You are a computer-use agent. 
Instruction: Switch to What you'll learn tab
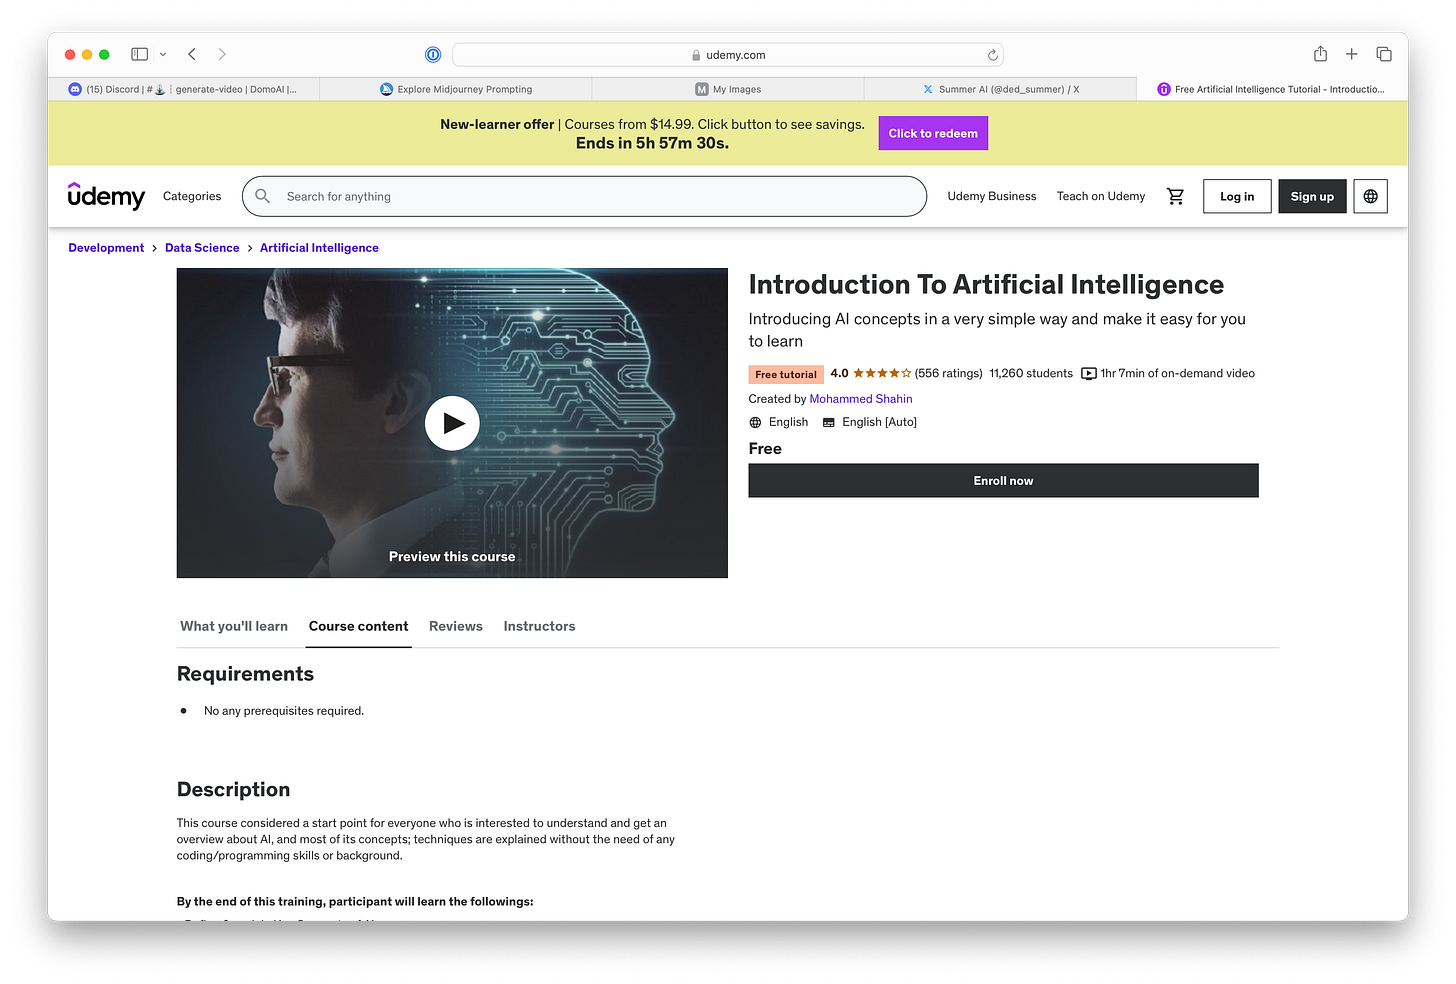pos(234,626)
